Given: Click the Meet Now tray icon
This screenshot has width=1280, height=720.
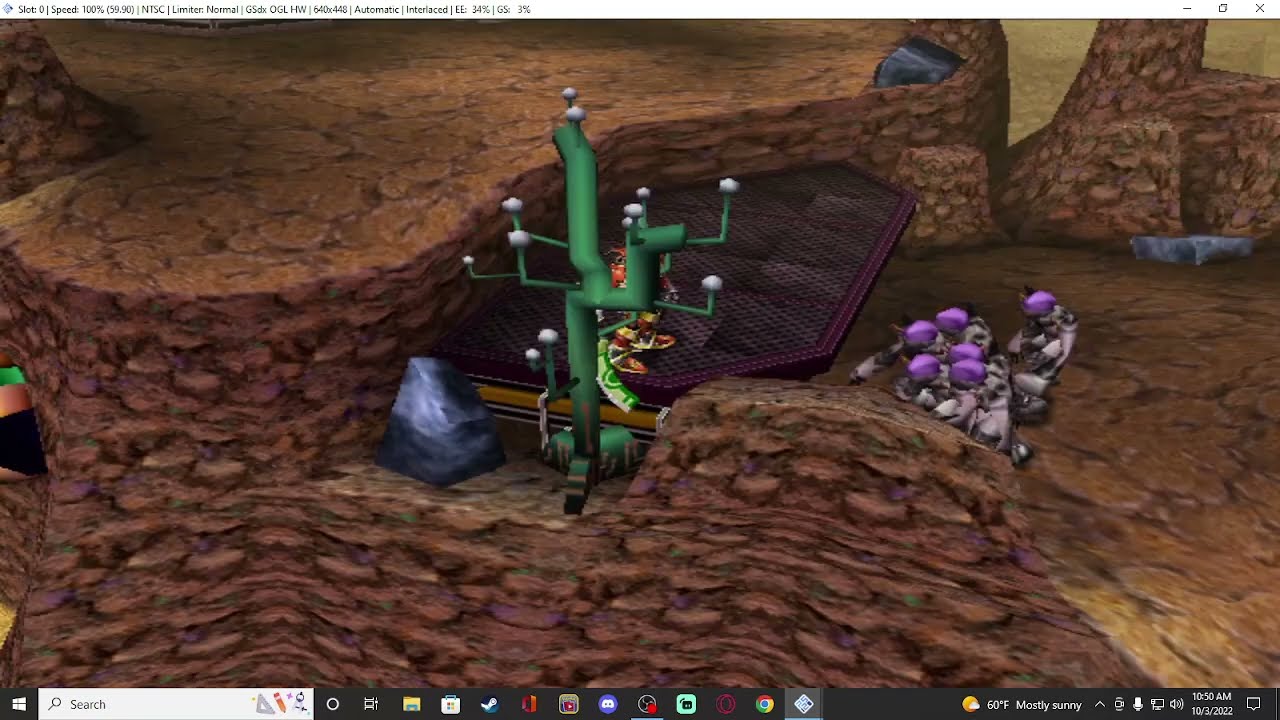Looking at the screenshot, I should click(x=1119, y=704).
